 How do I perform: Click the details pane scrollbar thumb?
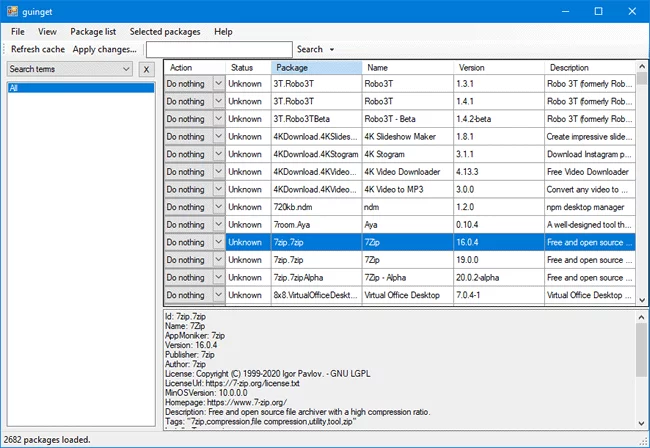pos(641,350)
